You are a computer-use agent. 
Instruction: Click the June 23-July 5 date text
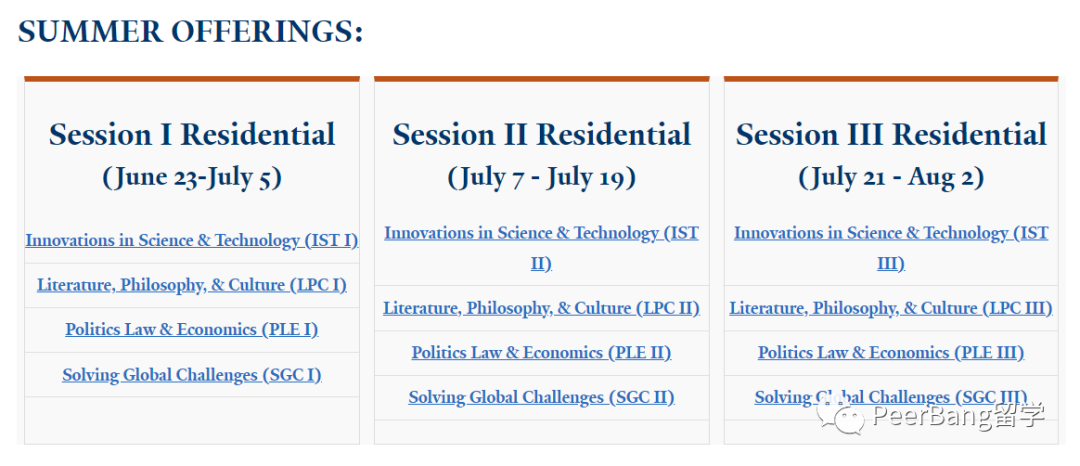(191, 178)
